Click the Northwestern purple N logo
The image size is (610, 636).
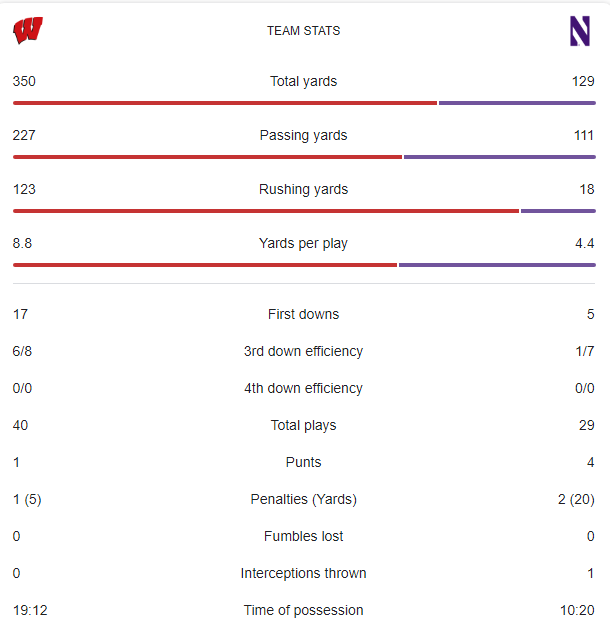579,31
